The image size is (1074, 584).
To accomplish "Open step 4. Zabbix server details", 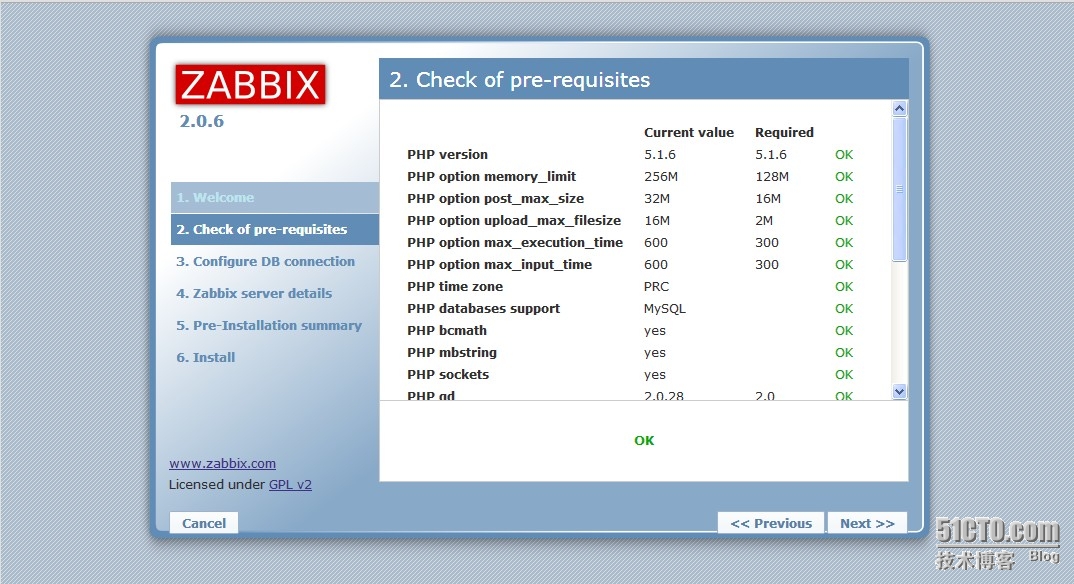I will click(254, 294).
